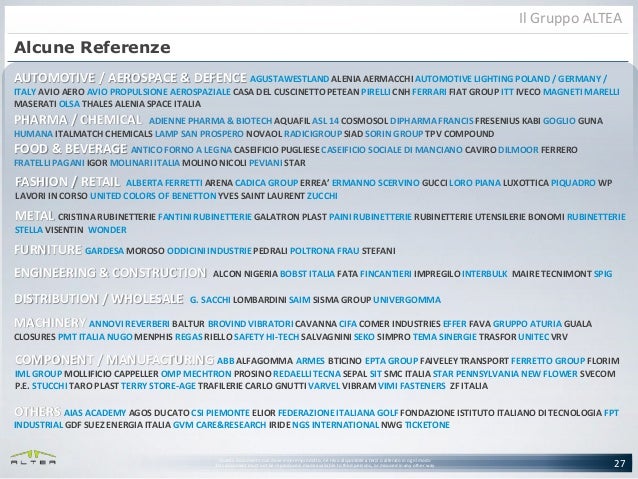
Task: Click the MOLINARI ITALIA reference
Action: pyautogui.click(x=145, y=163)
